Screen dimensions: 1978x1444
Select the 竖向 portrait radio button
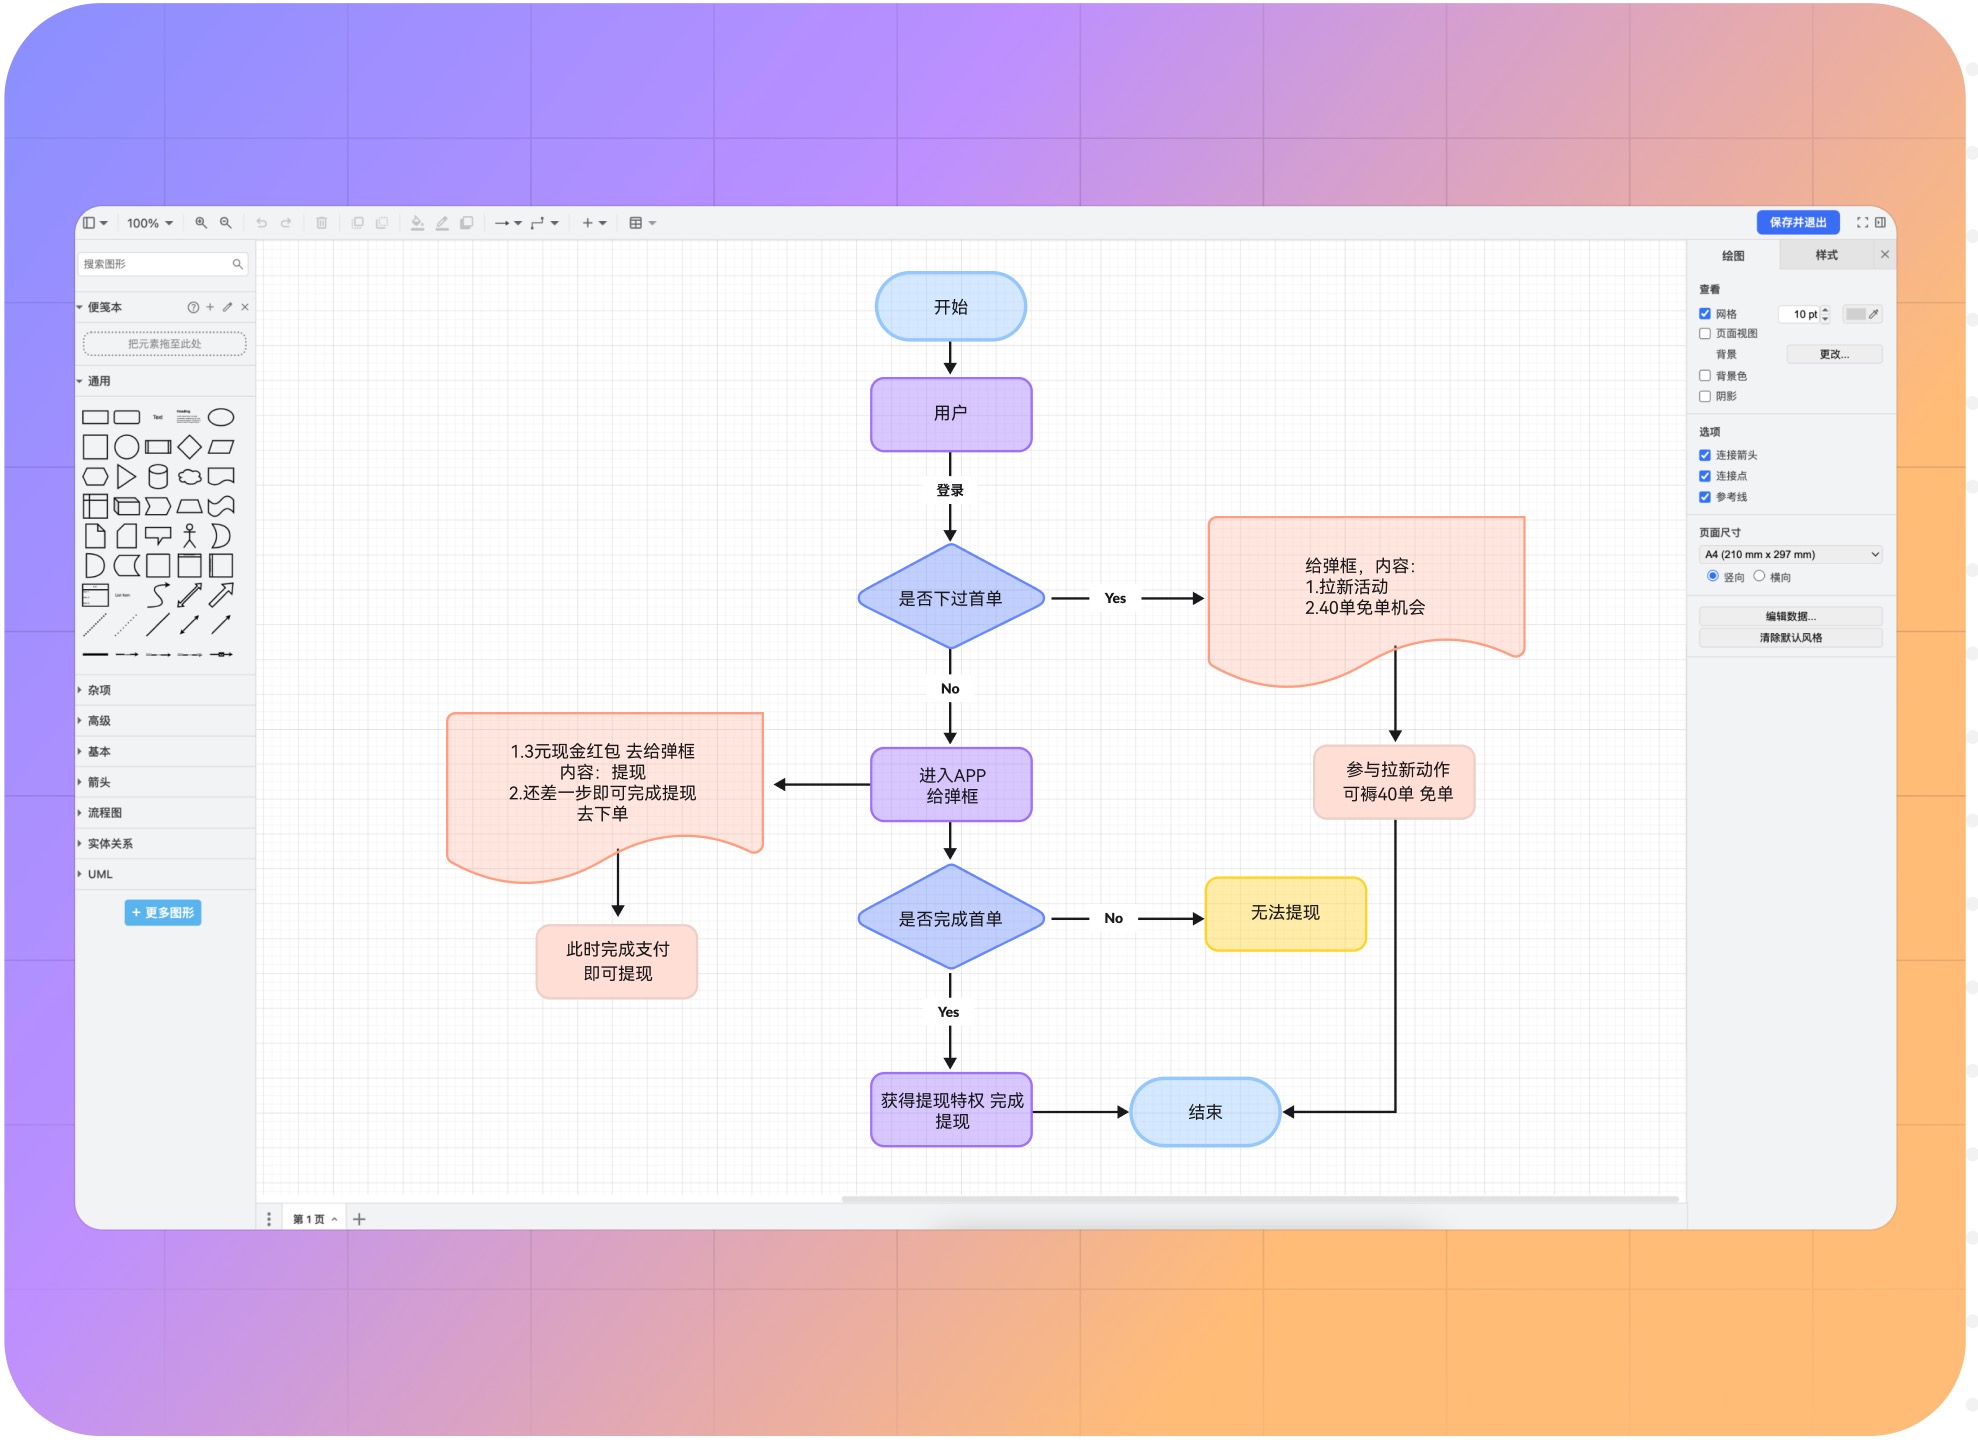click(1713, 576)
